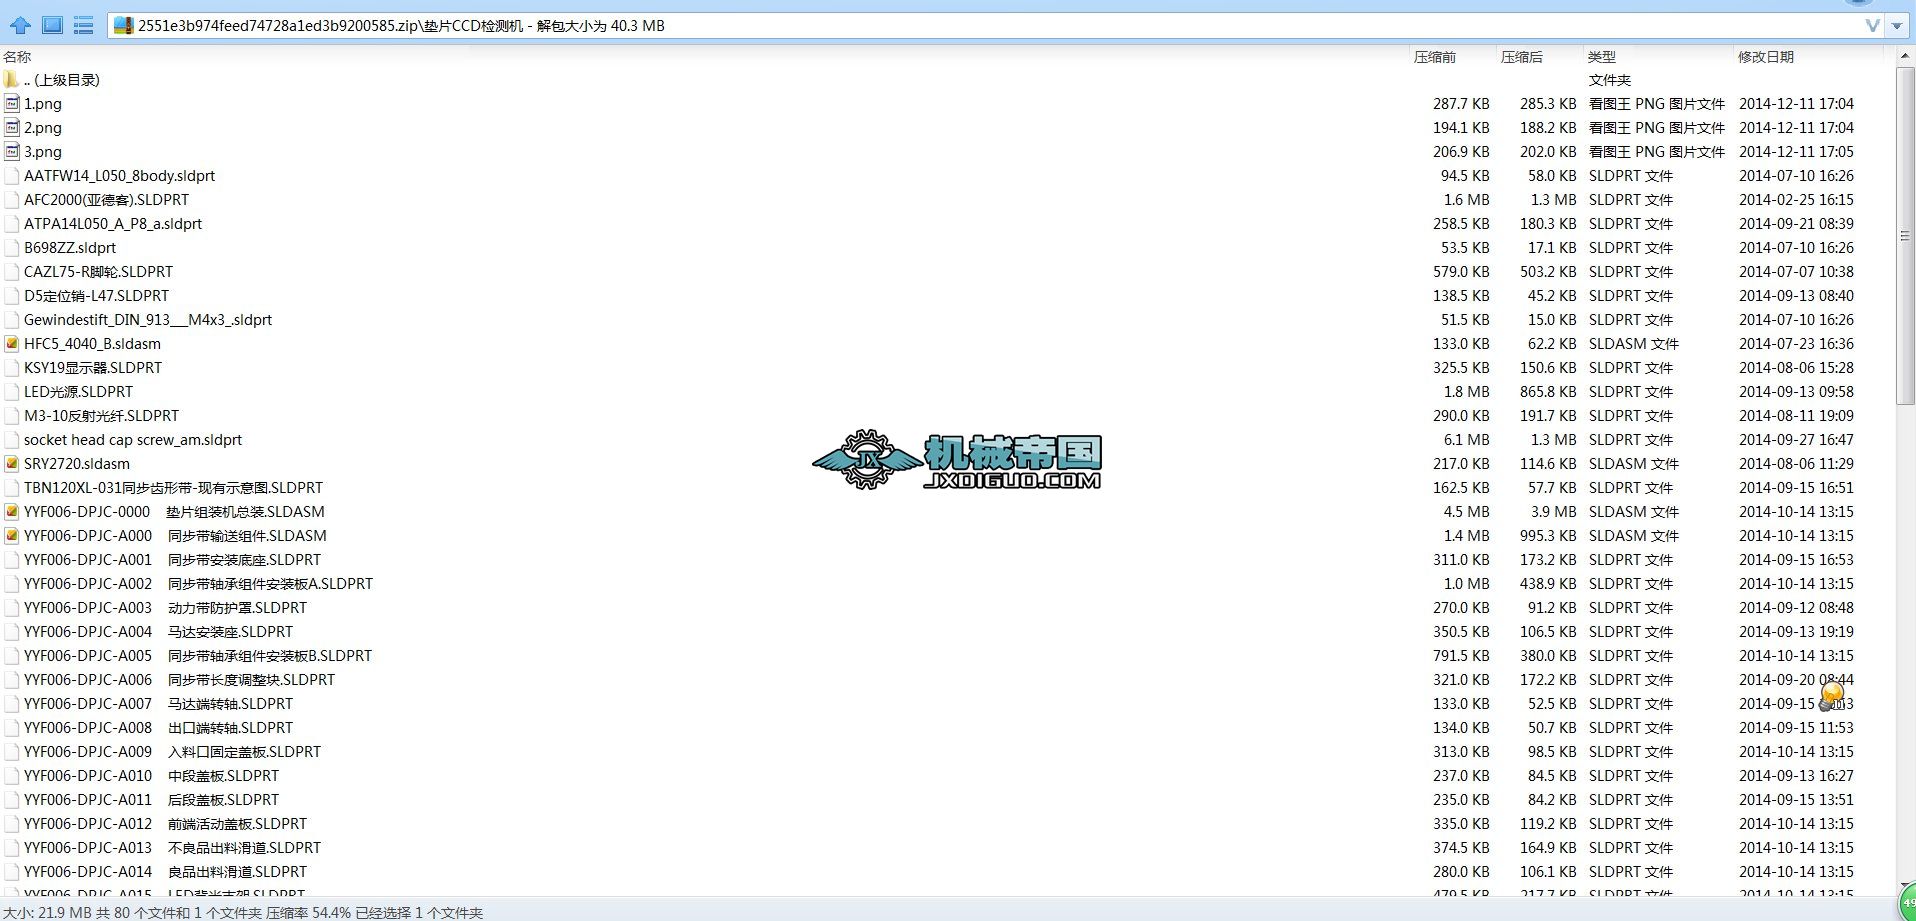Select YYF006-DPJC-A002 同步带轴承组件安装板A.SLDPRT
1916x921 pixels.
point(199,584)
